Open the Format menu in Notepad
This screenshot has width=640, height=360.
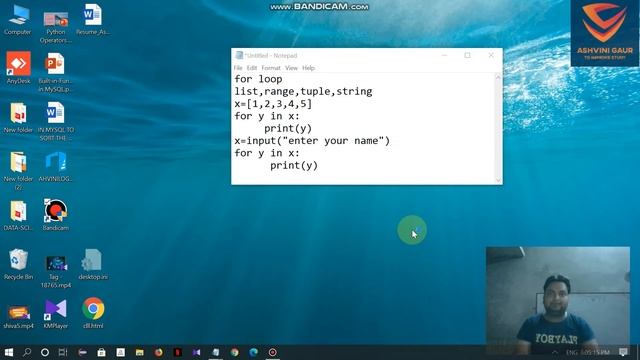point(271,68)
